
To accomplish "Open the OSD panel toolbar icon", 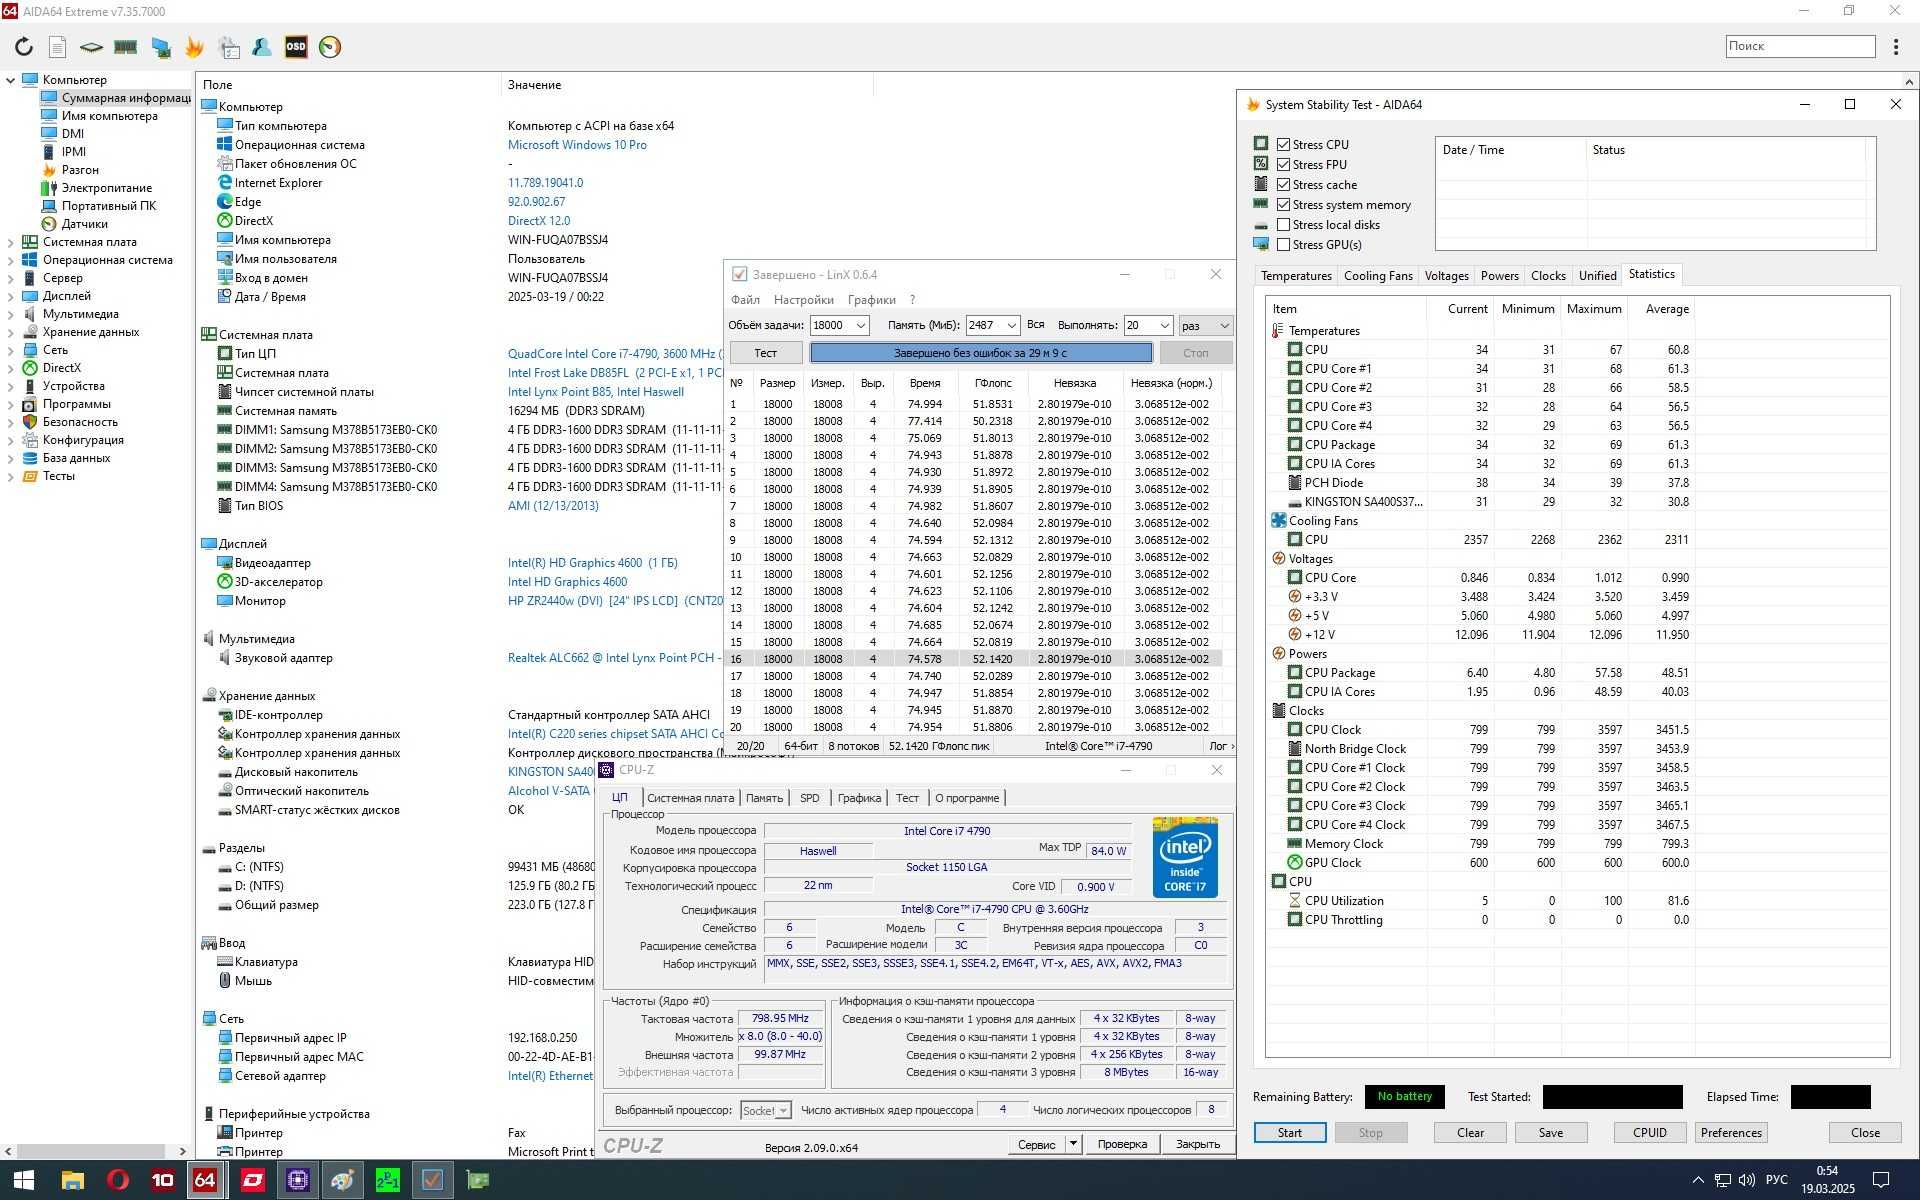I will pos(296,47).
